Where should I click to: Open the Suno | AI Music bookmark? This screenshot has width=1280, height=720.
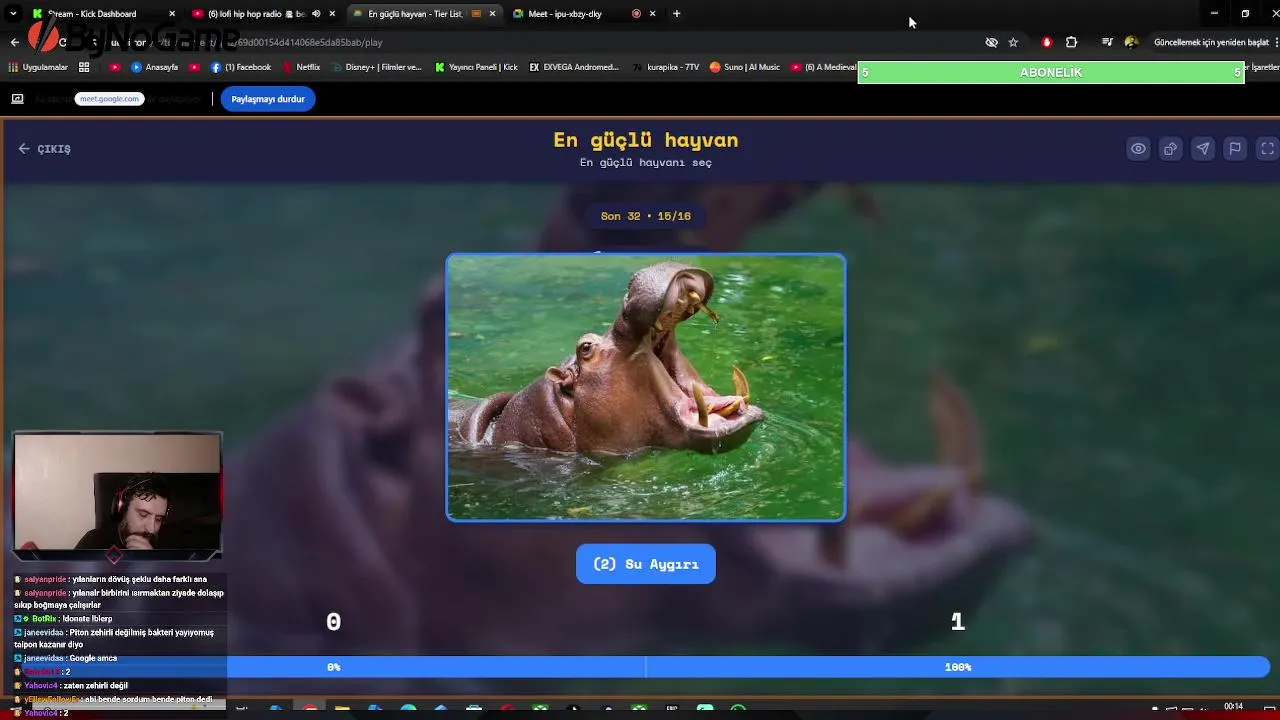745,67
